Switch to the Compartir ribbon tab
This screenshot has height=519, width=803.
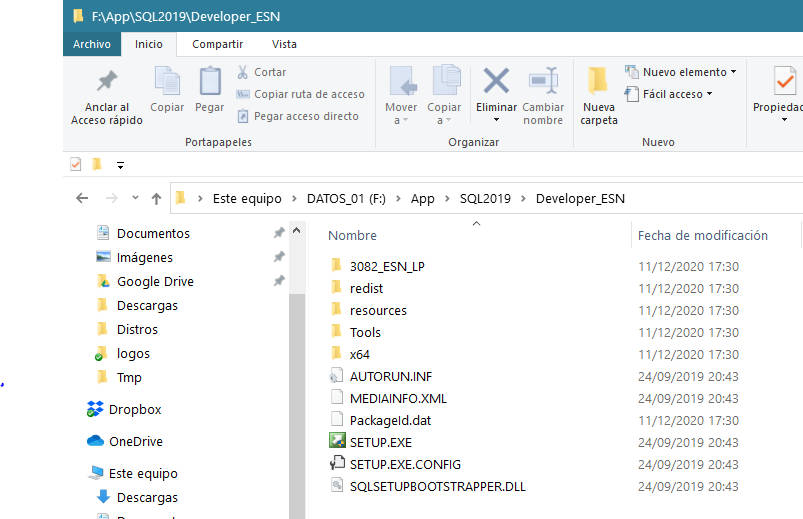coord(218,44)
